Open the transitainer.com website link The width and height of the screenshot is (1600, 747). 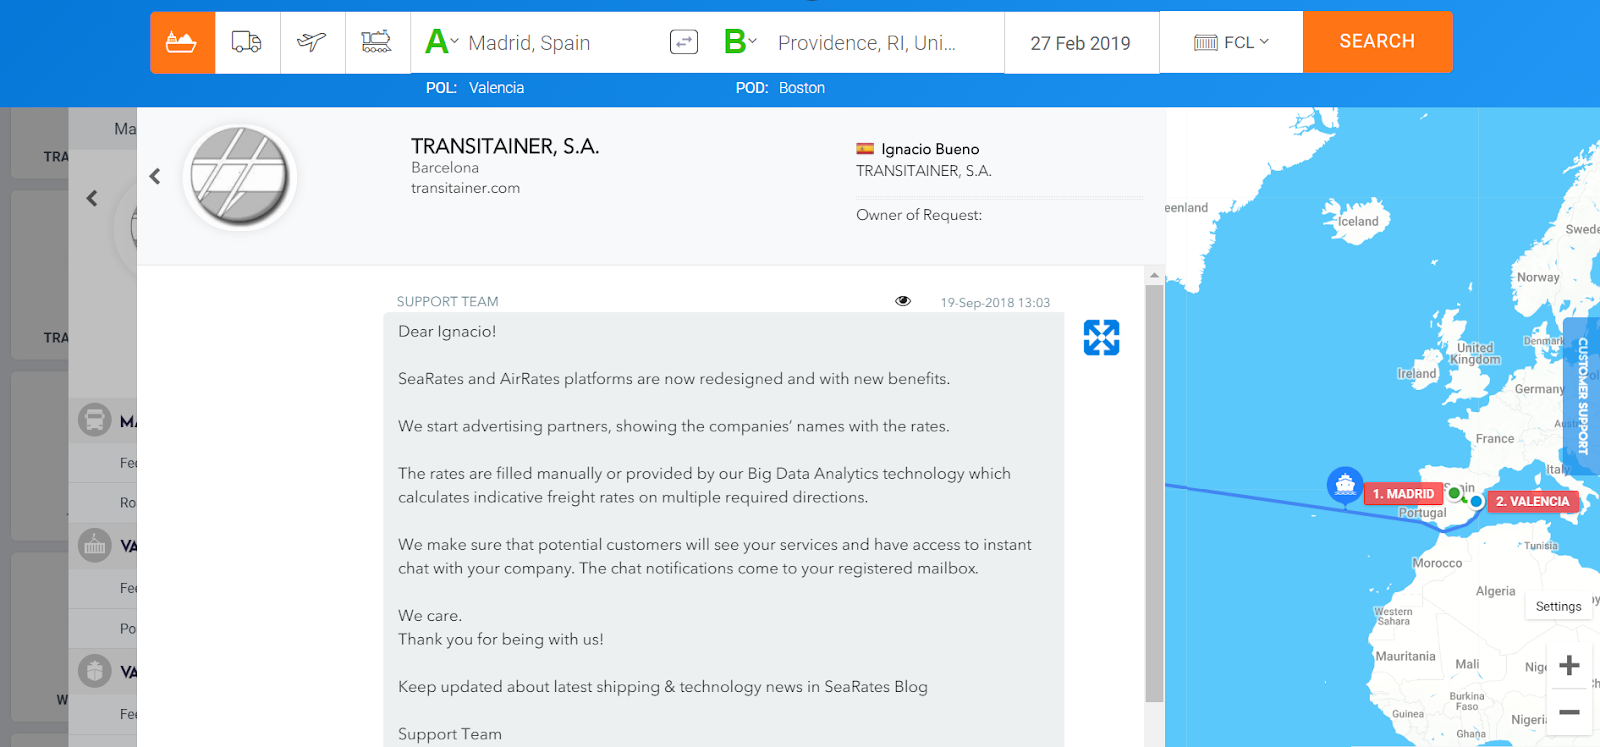[x=465, y=188]
